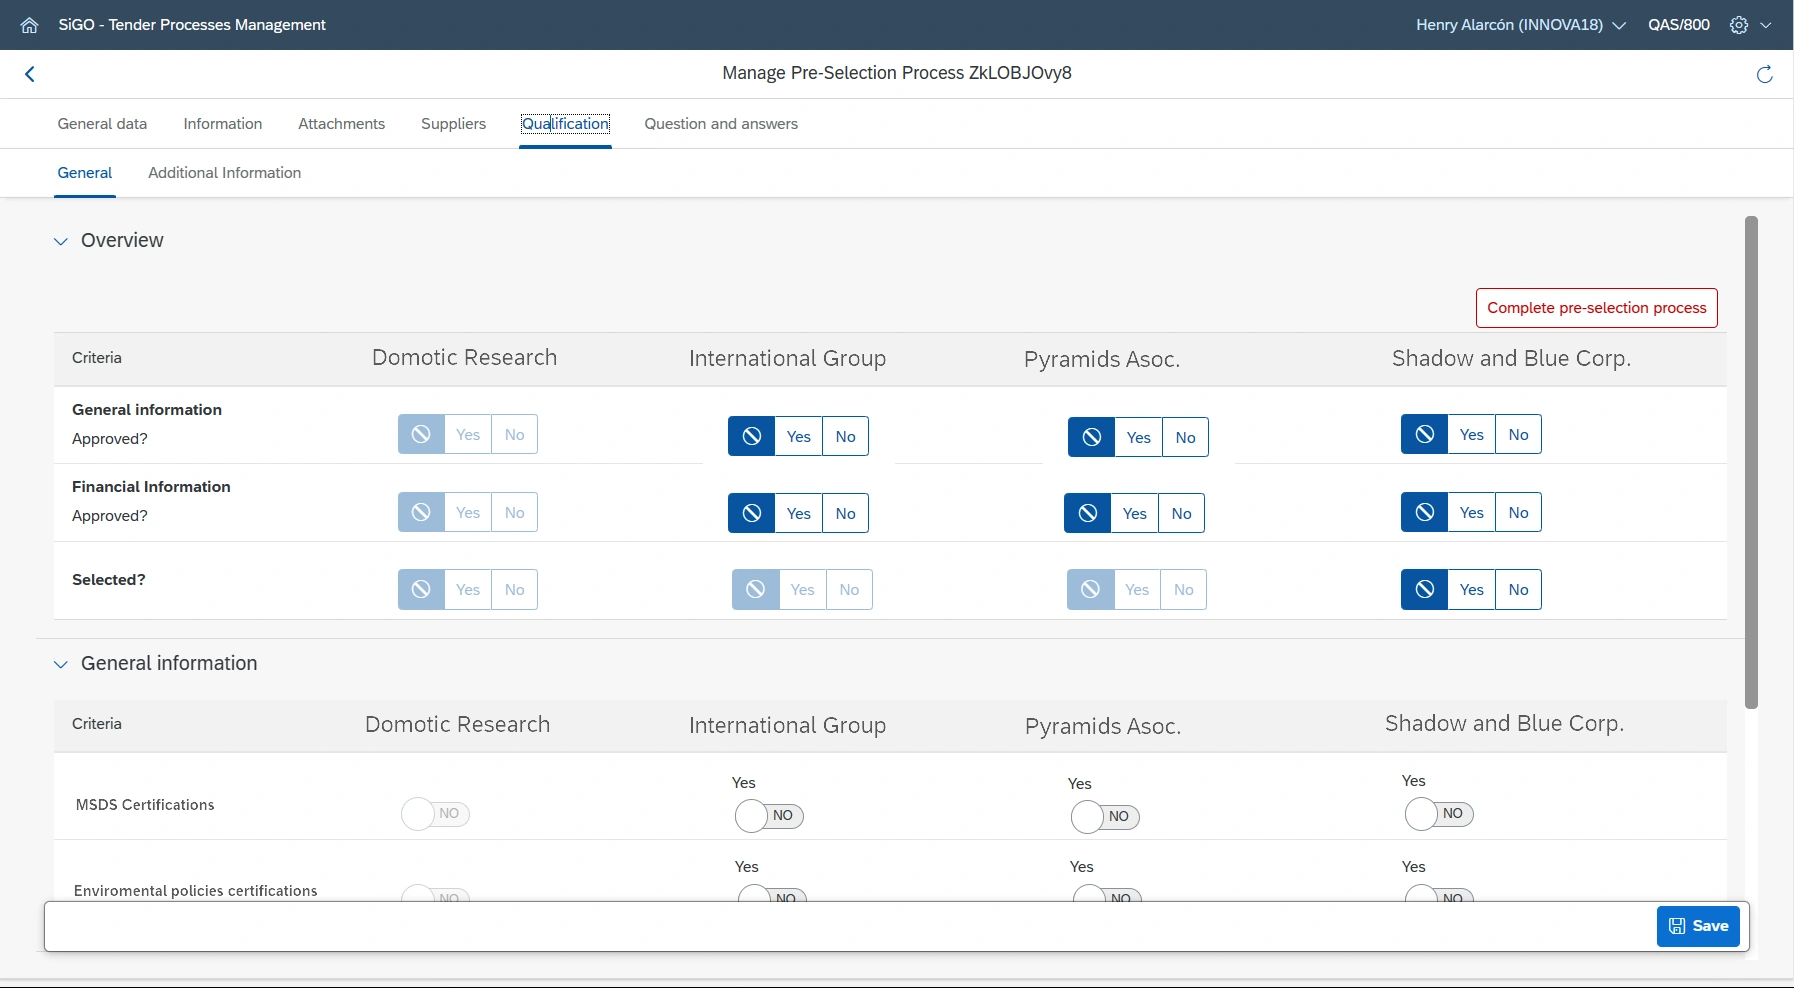Select undecided icon for International Group General information
Viewport: 1794px width, 988px height.
coord(751,437)
